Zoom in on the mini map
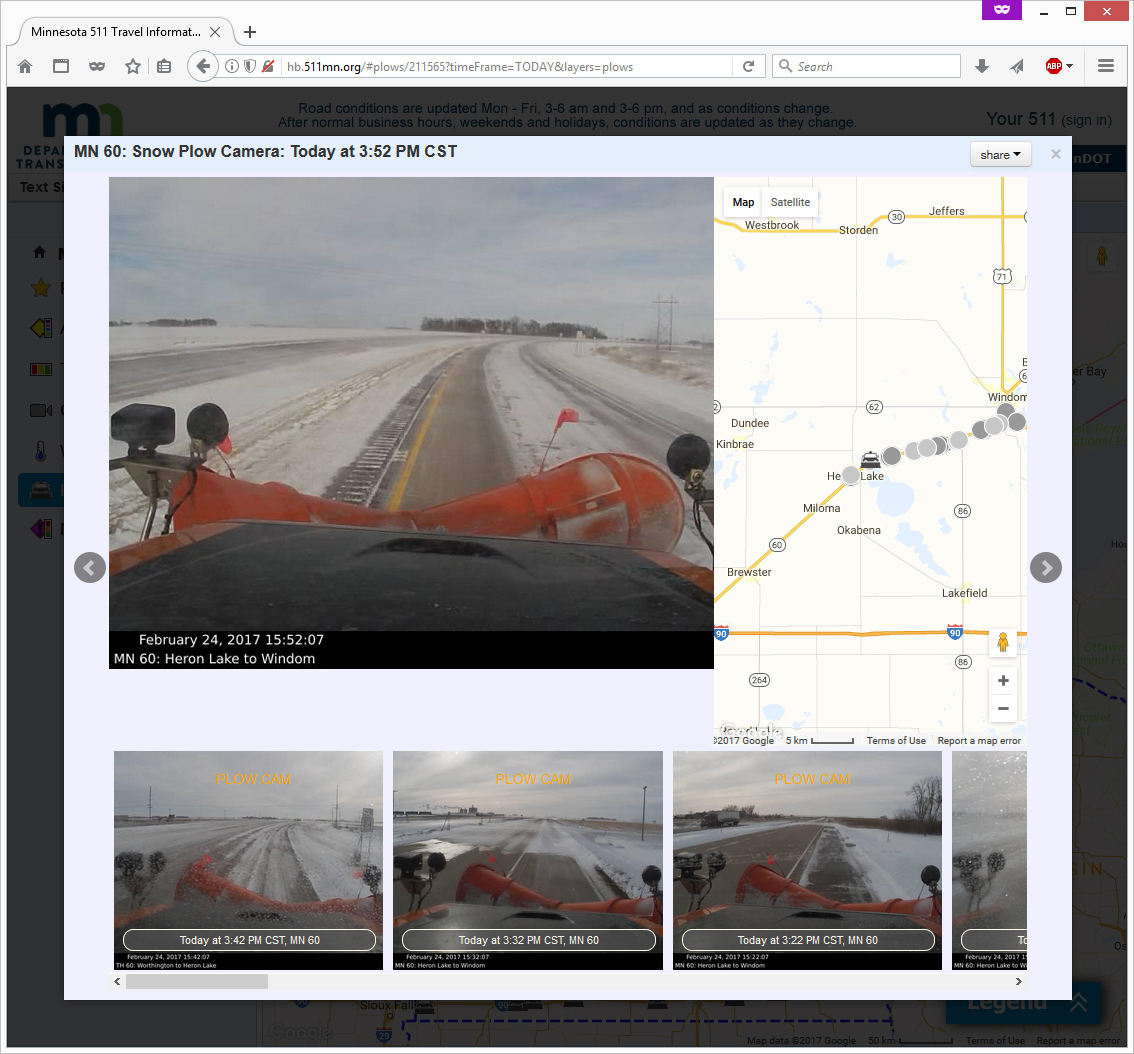The height and width of the screenshot is (1054, 1134). tap(1003, 681)
